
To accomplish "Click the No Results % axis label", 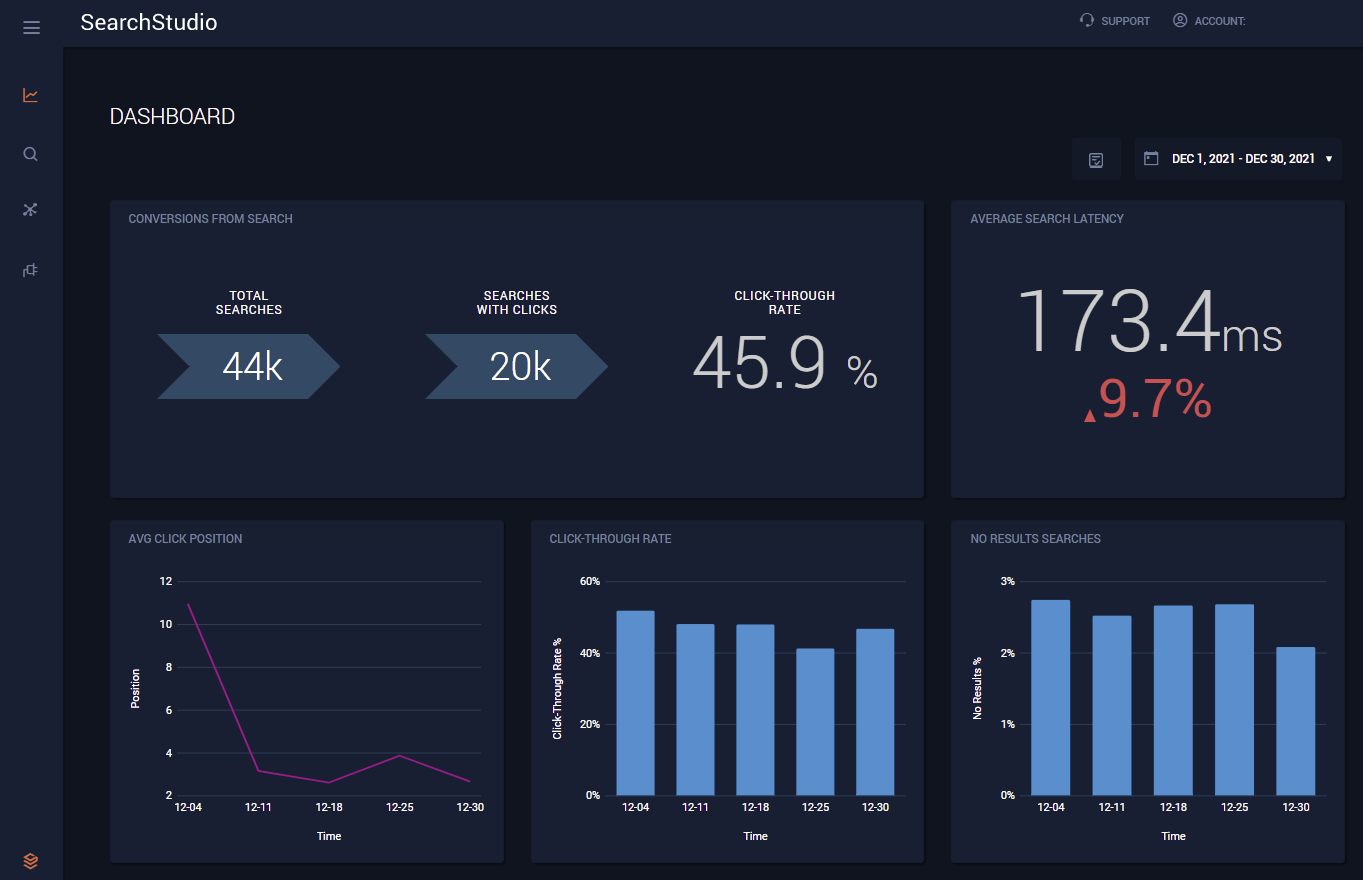I will pos(978,689).
